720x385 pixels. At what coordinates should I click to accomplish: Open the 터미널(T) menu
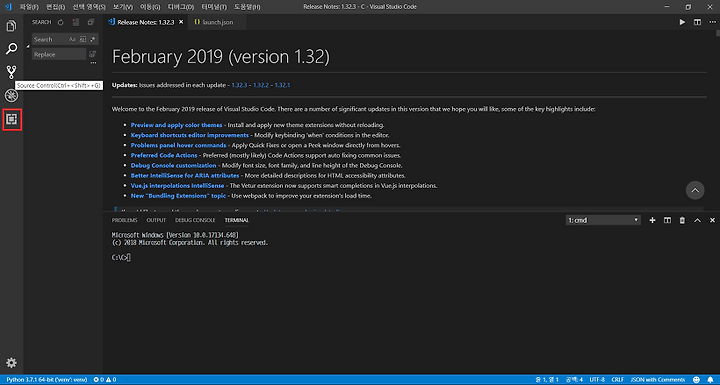(x=214, y=7)
